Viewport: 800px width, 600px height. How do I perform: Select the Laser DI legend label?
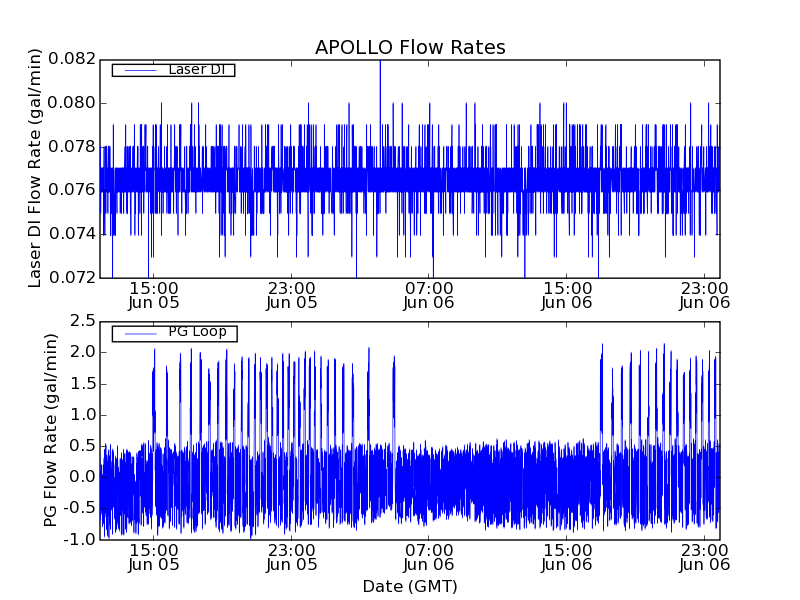pyautogui.click(x=199, y=69)
